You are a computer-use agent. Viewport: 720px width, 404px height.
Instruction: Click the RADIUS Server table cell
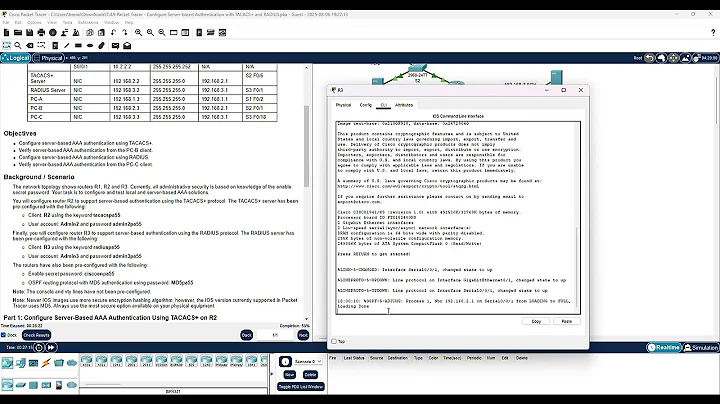(x=48, y=90)
